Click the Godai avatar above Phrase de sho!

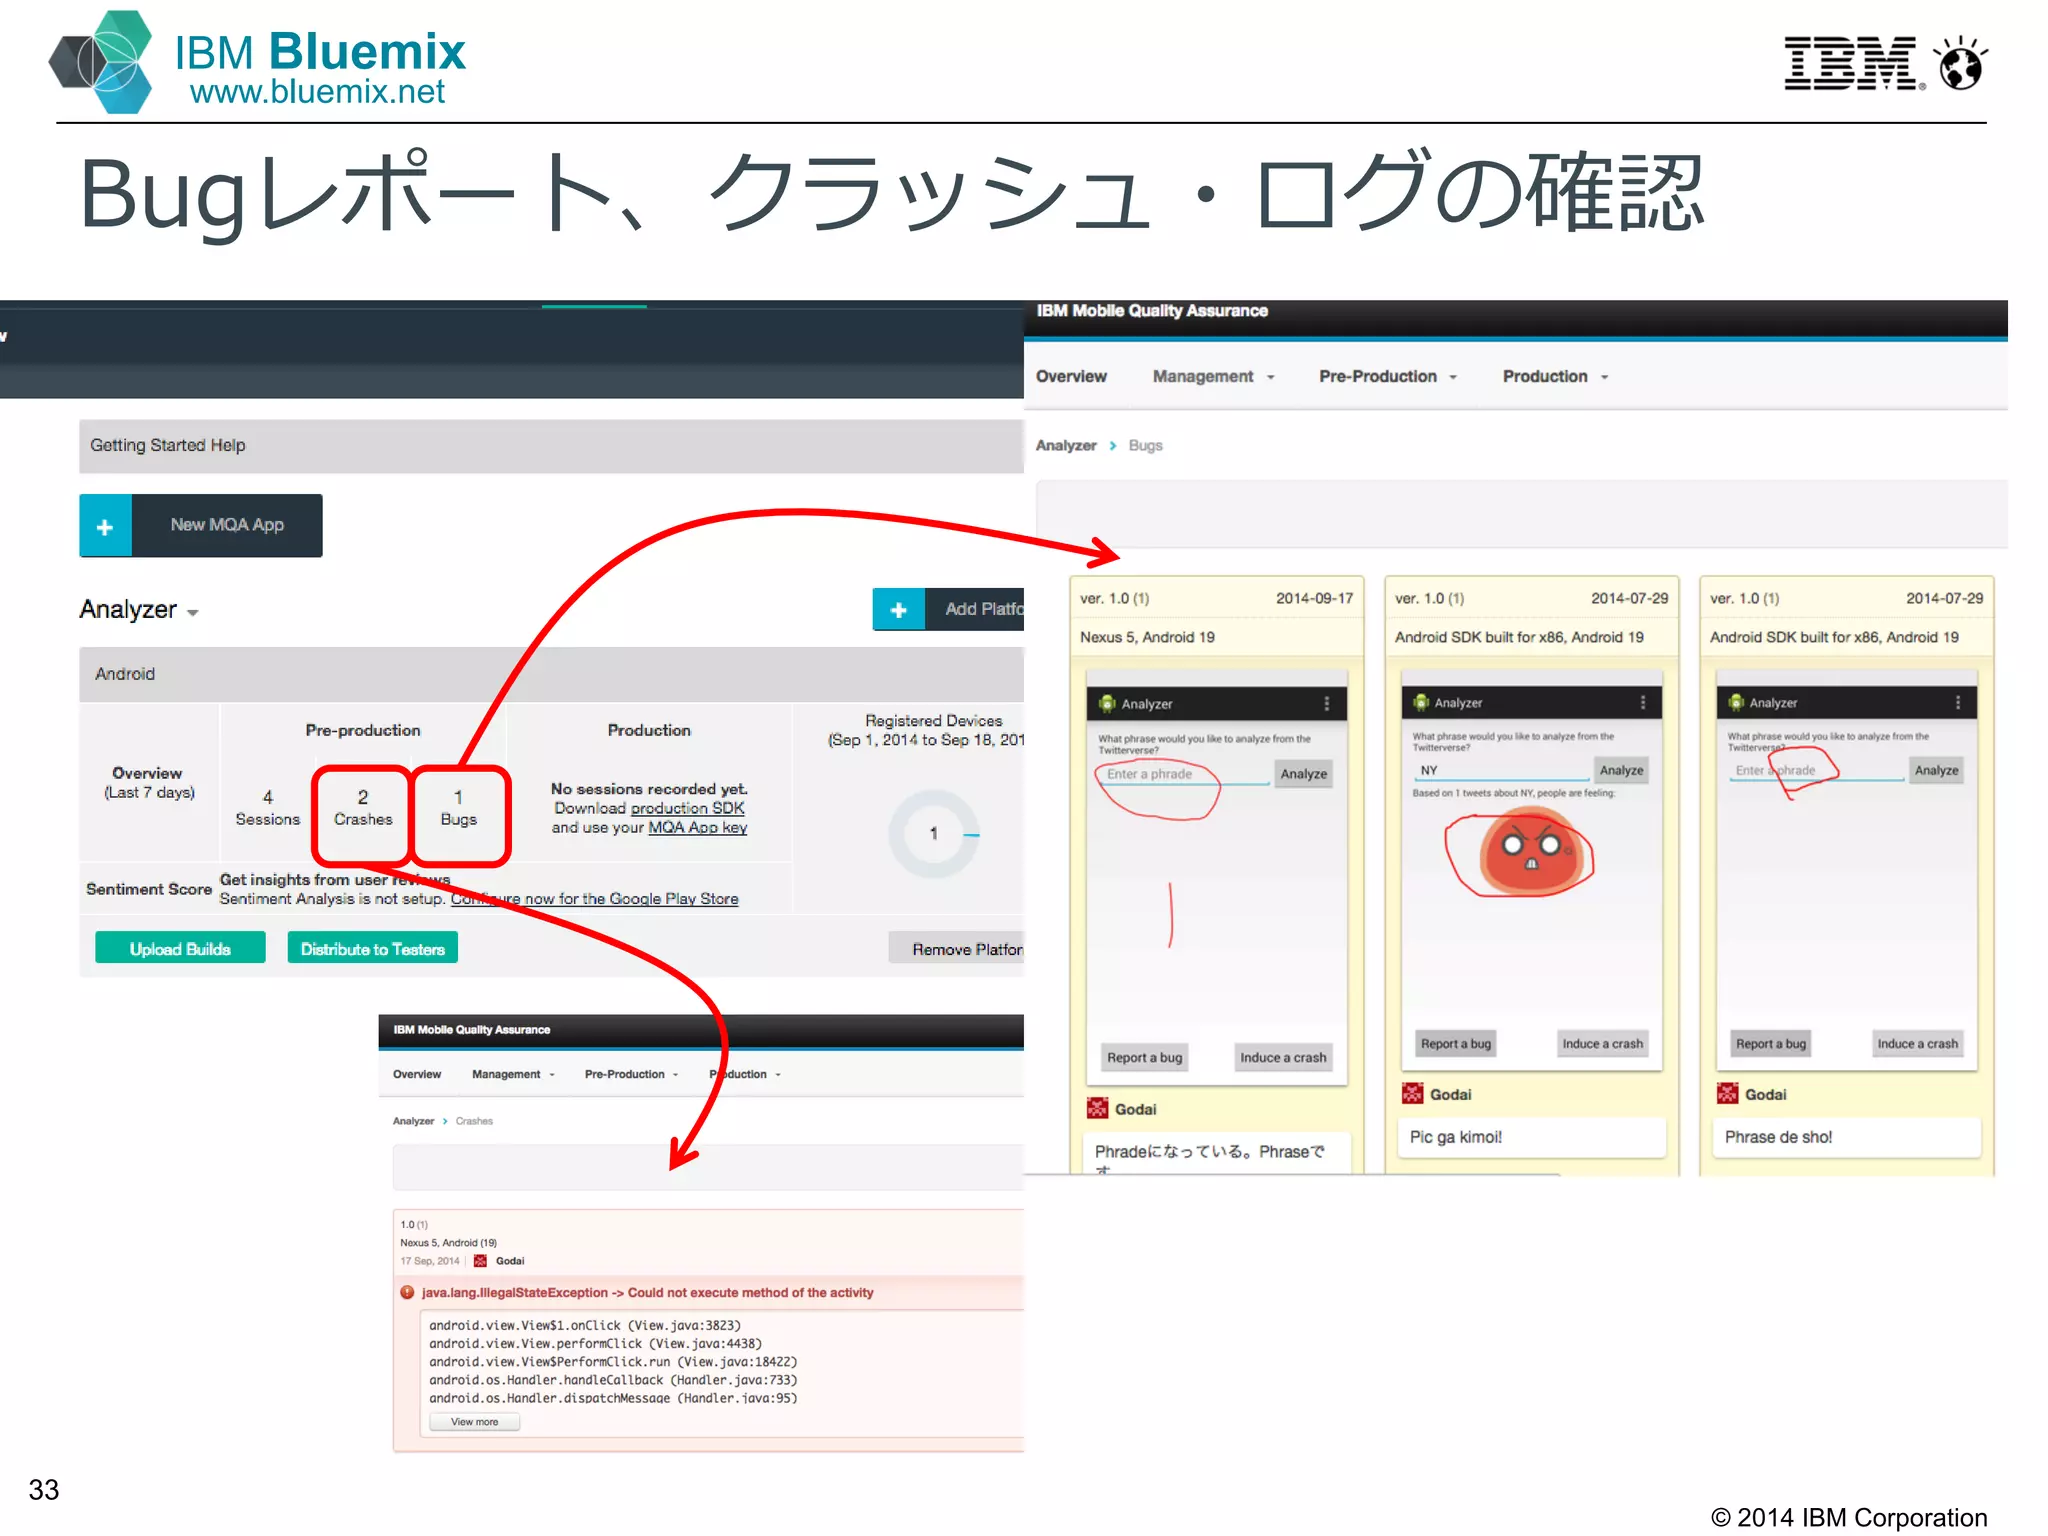tap(1727, 1093)
